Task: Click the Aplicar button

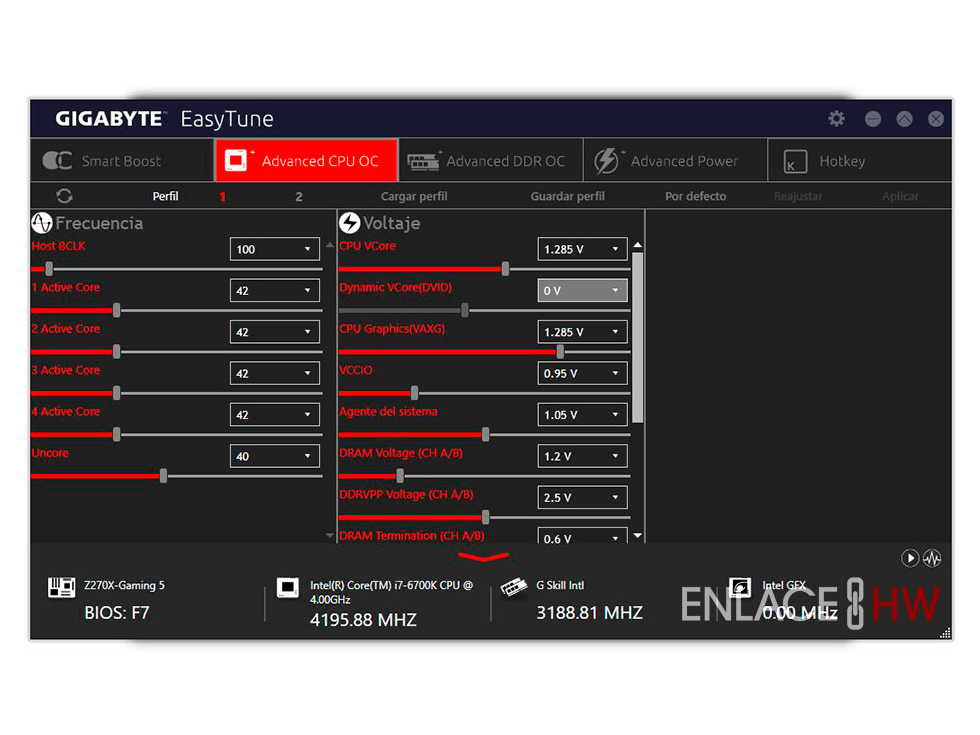Action: [x=900, y=196]
